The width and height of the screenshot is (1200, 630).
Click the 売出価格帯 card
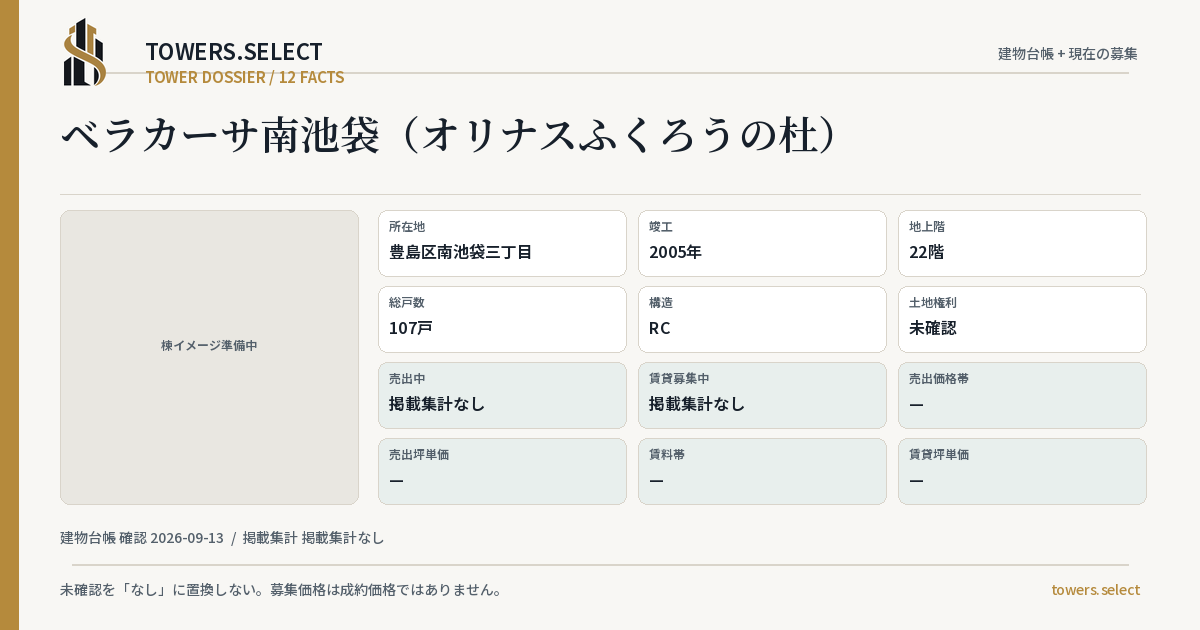(1022, 395)
